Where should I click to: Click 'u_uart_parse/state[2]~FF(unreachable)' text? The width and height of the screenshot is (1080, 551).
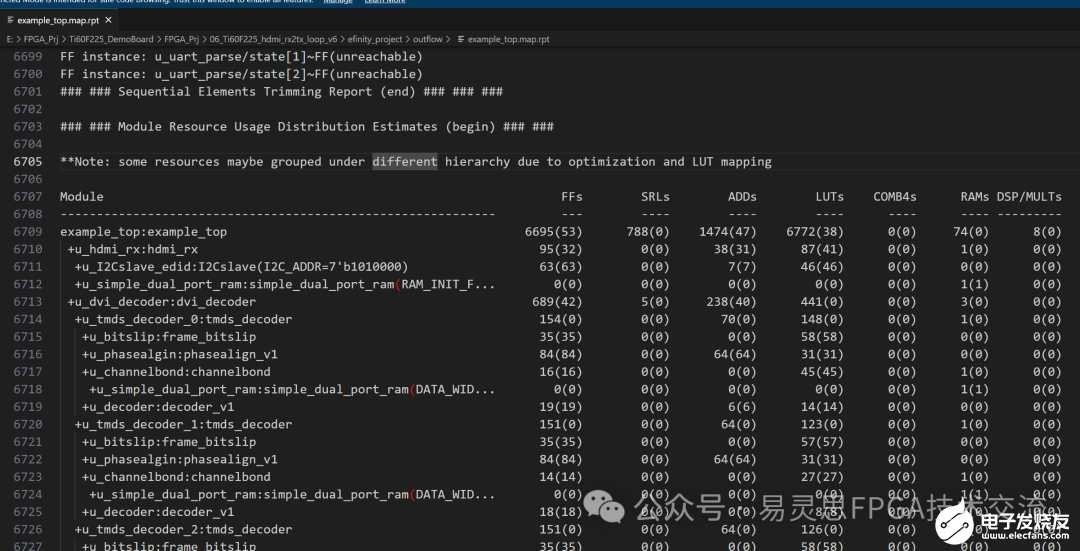pos(288,74)
